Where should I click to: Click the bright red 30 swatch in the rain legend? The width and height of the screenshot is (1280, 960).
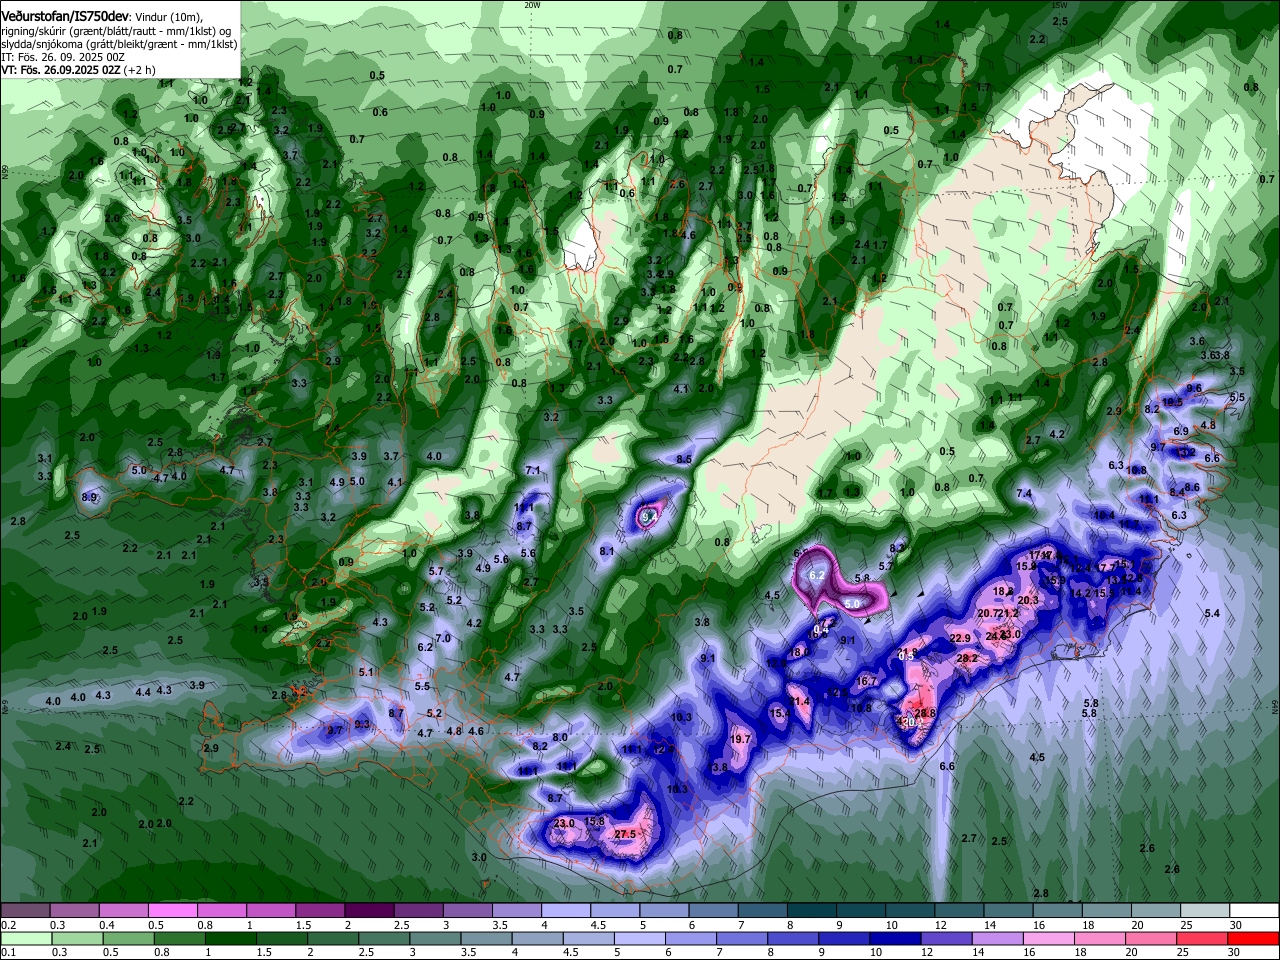pos(1255,938)
